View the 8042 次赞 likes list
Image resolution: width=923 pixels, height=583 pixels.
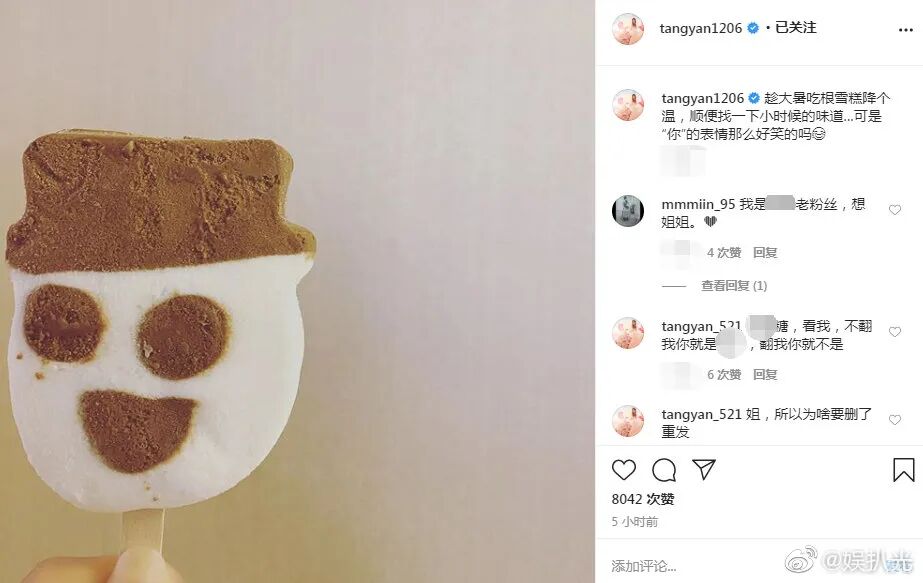(643, 499)
